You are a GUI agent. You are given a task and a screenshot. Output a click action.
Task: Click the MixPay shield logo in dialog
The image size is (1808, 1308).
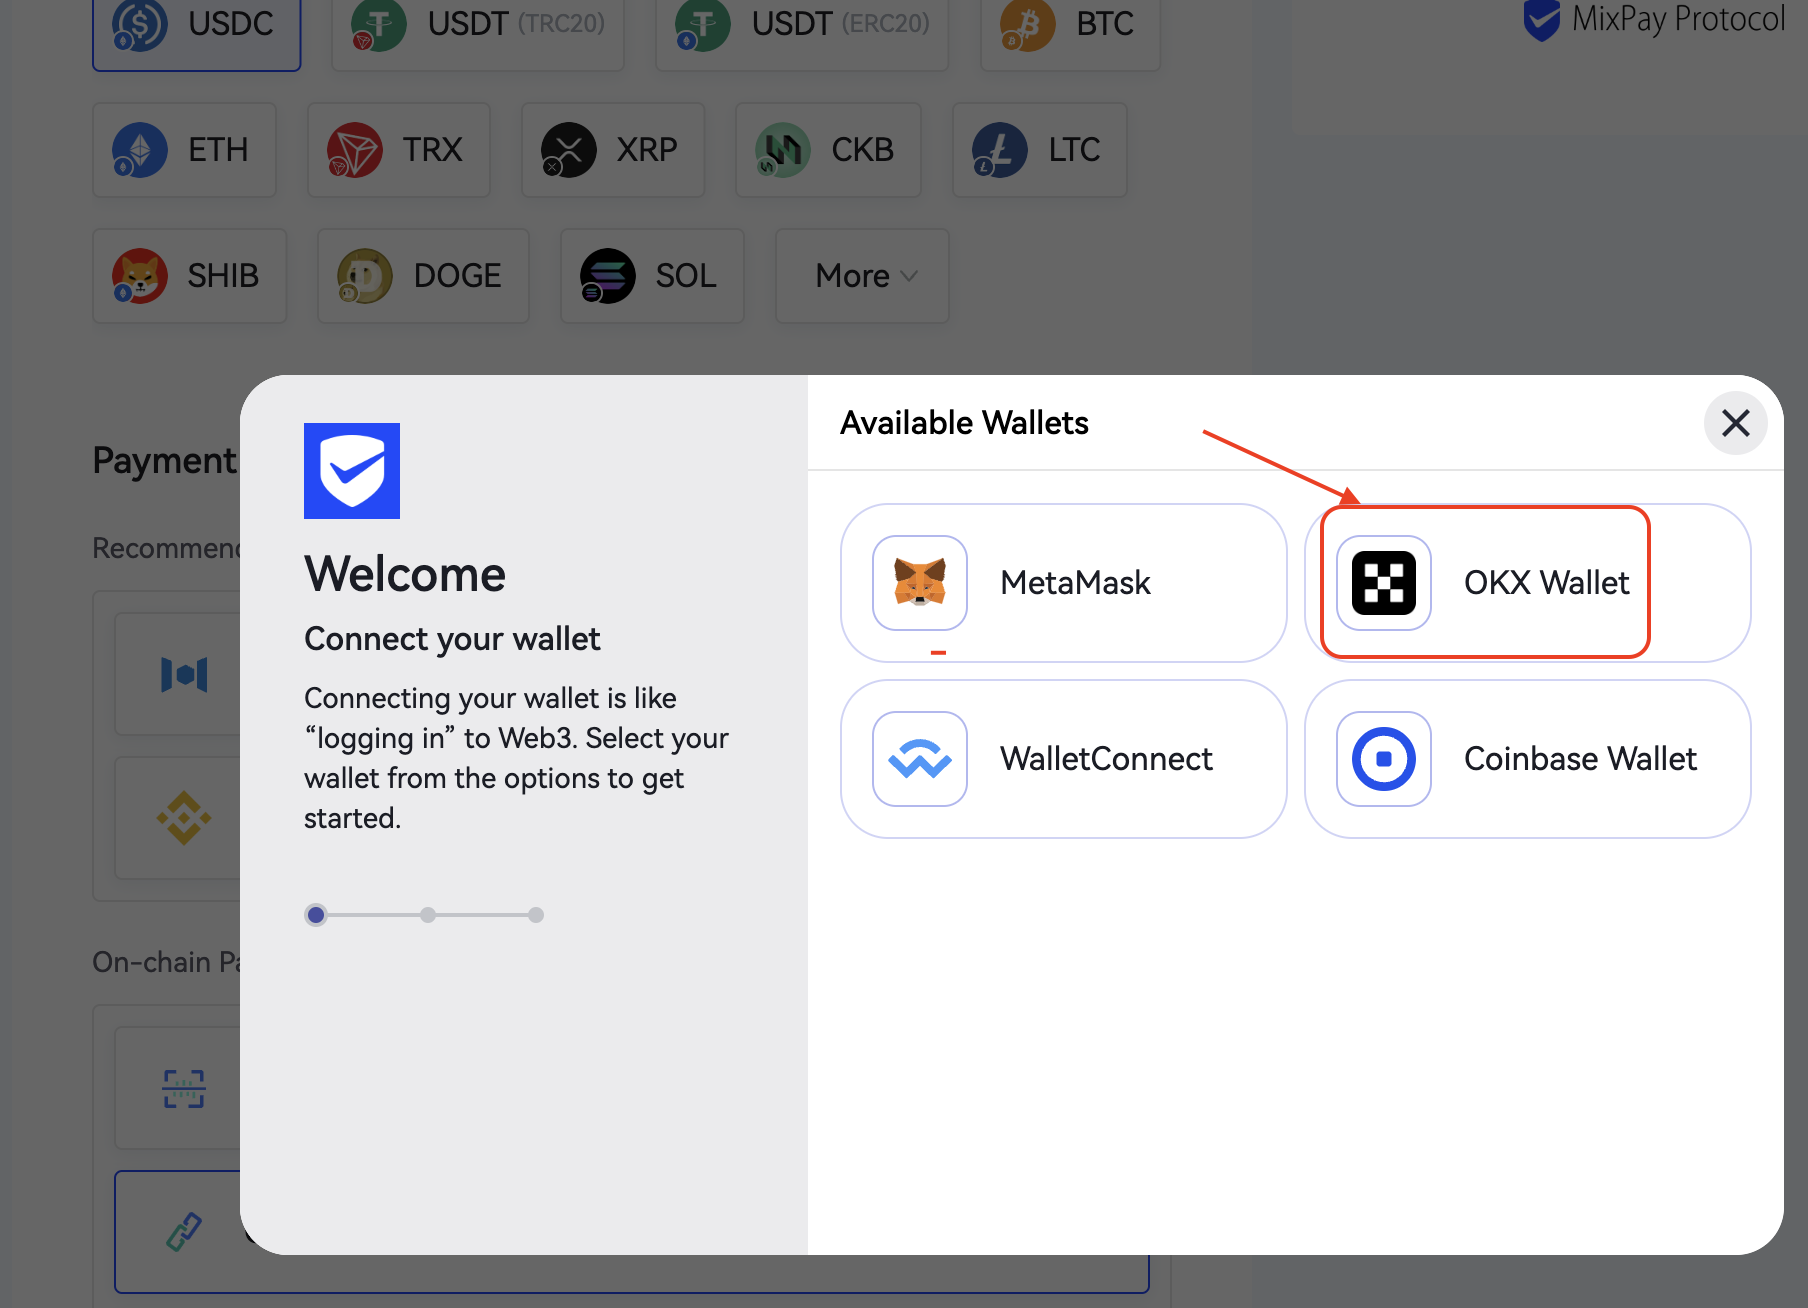tap(352, 471)
